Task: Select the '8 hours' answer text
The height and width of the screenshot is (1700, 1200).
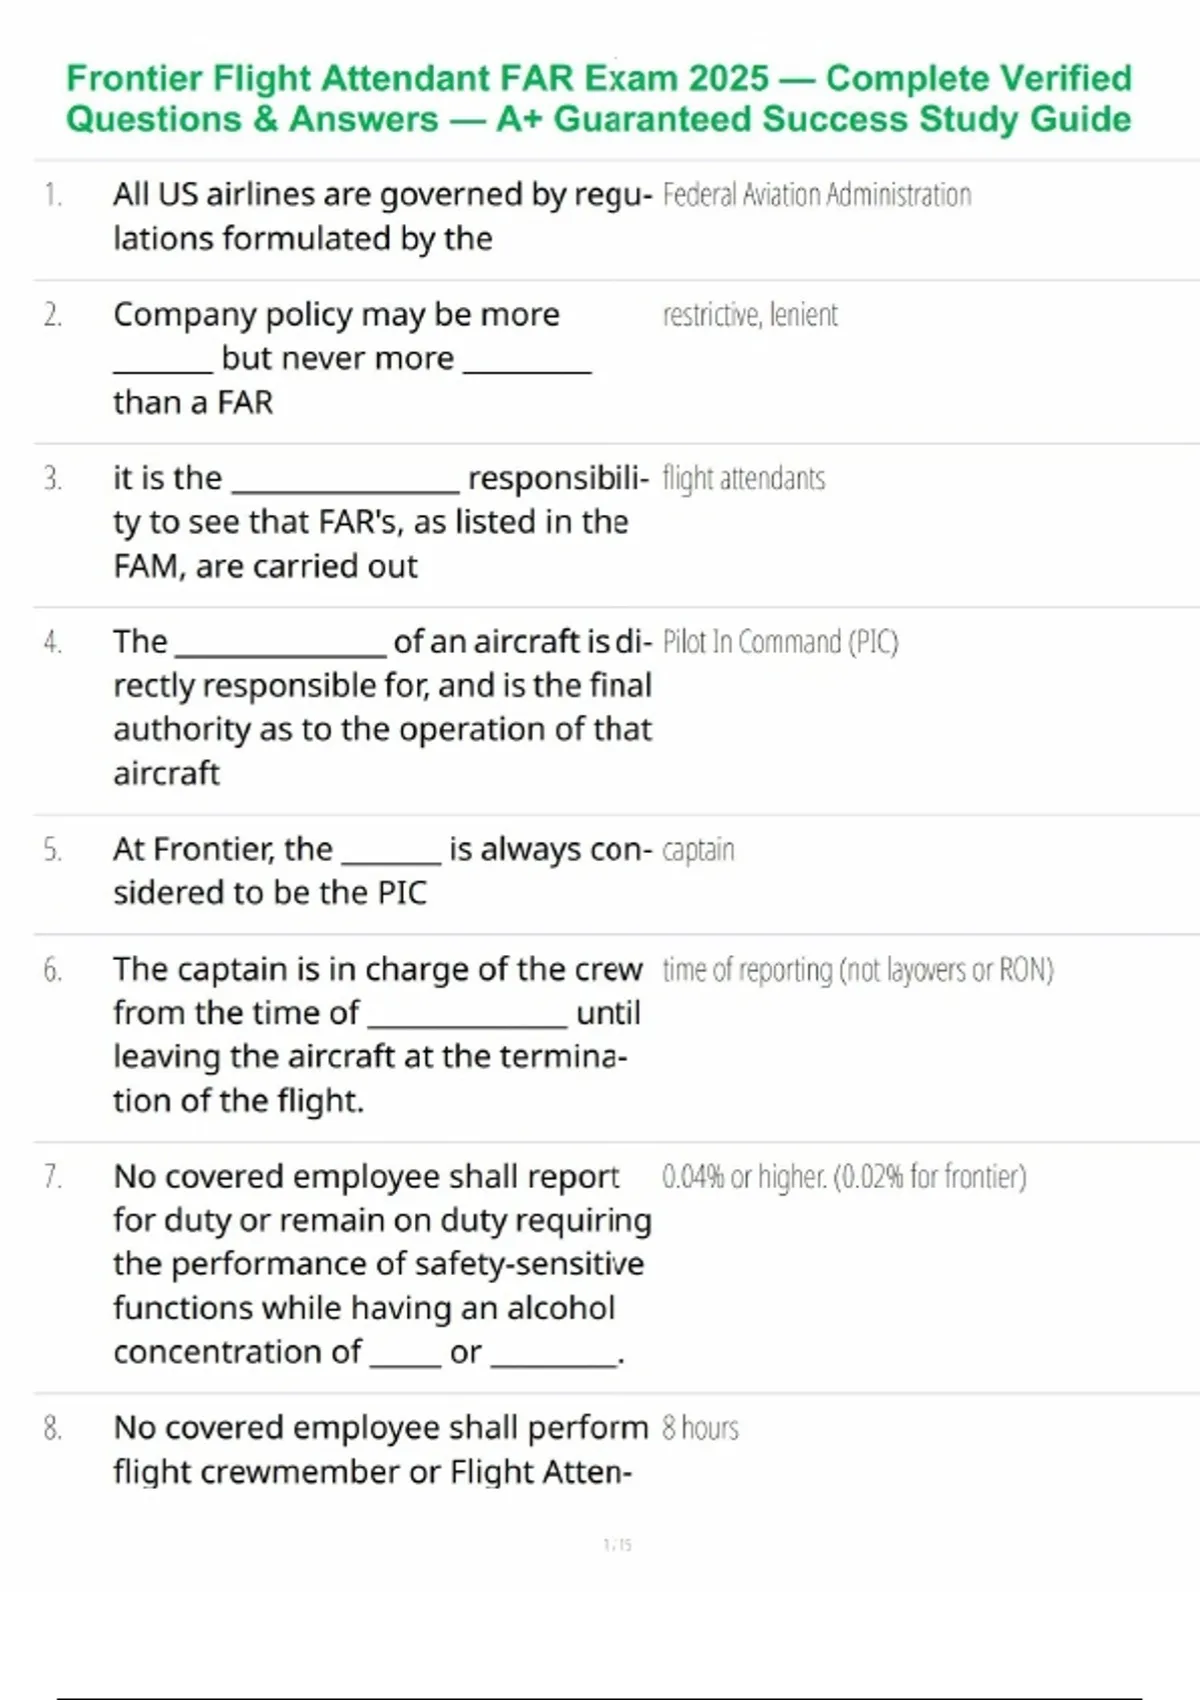Action: pos(700,1428)
